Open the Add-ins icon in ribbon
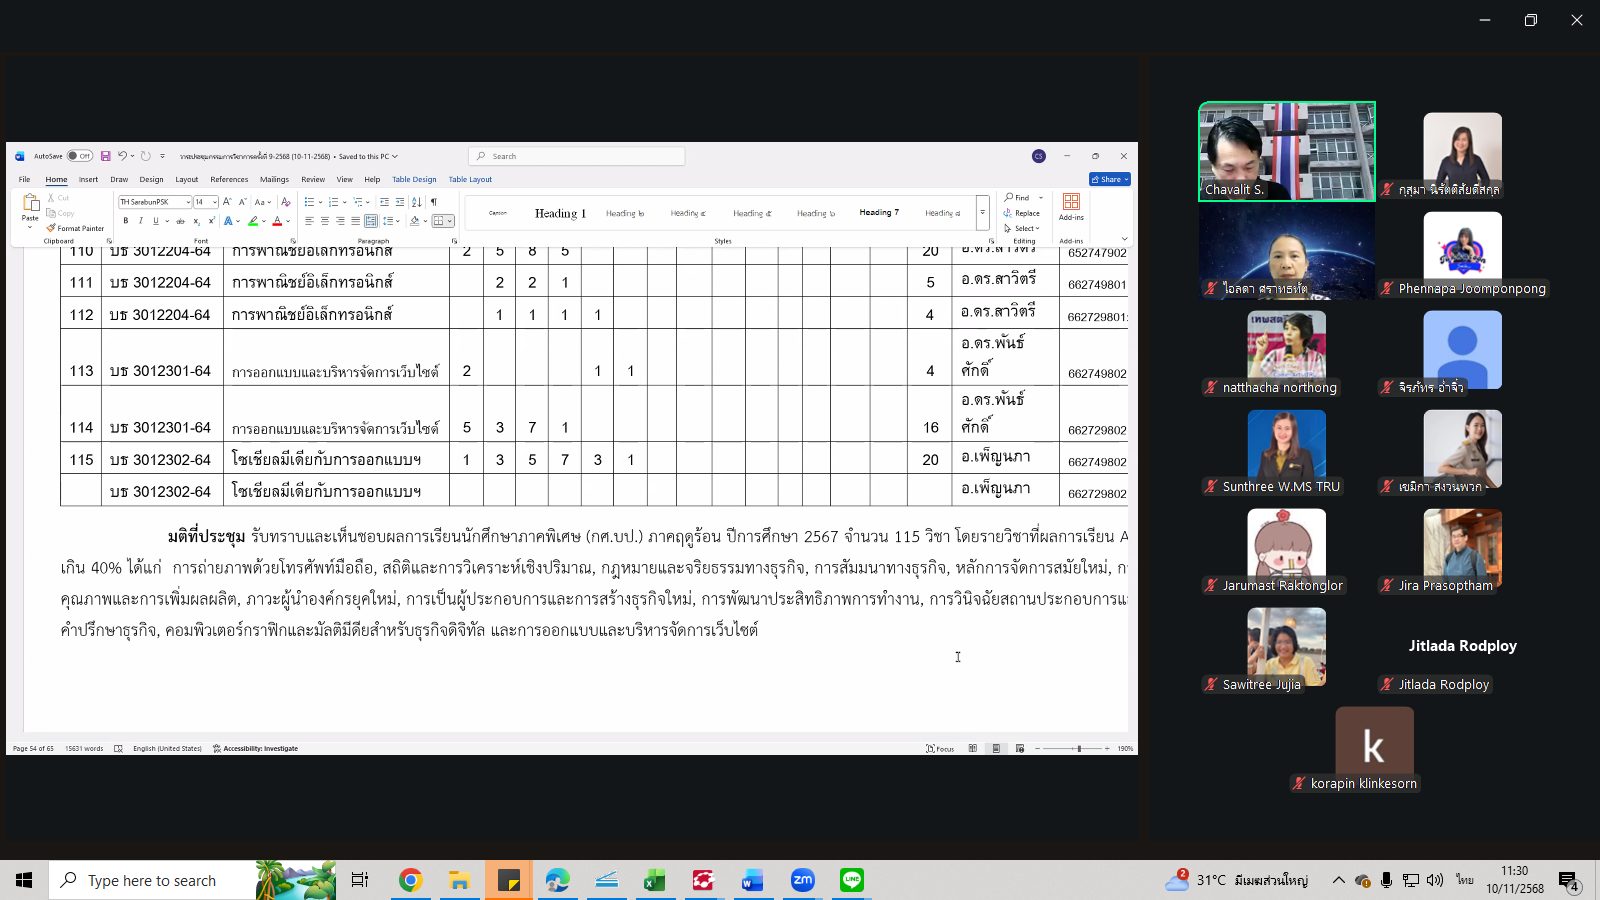 1071,205
